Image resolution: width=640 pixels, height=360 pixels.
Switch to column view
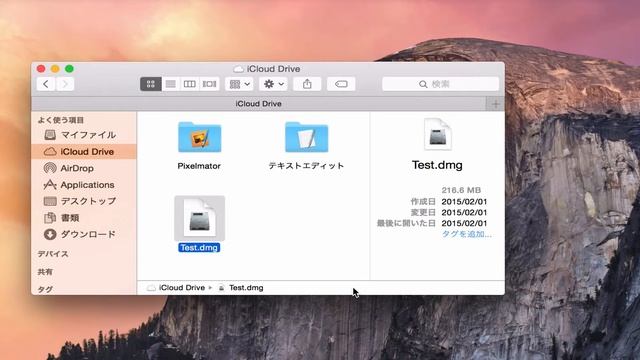pos(189,84)
